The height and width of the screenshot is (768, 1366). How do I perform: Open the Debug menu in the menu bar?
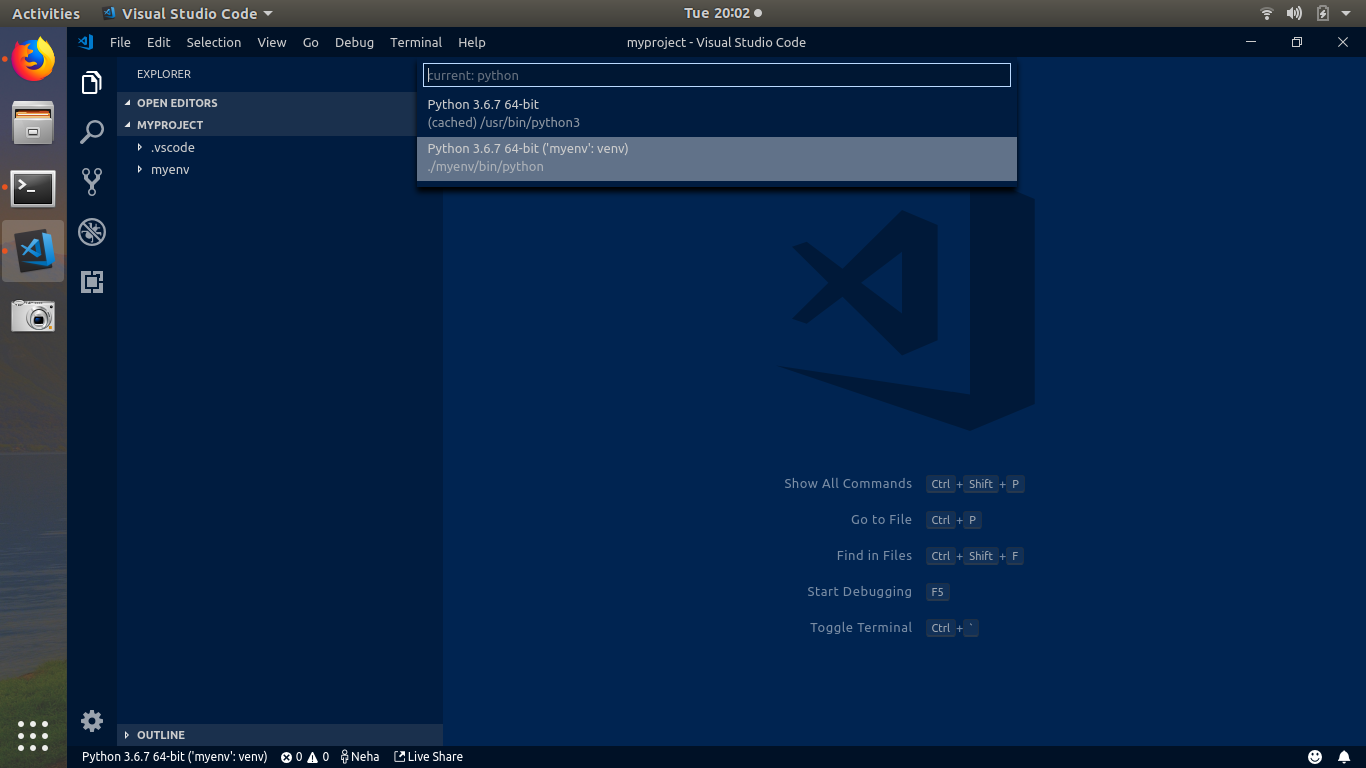click(x=354, y=42)
